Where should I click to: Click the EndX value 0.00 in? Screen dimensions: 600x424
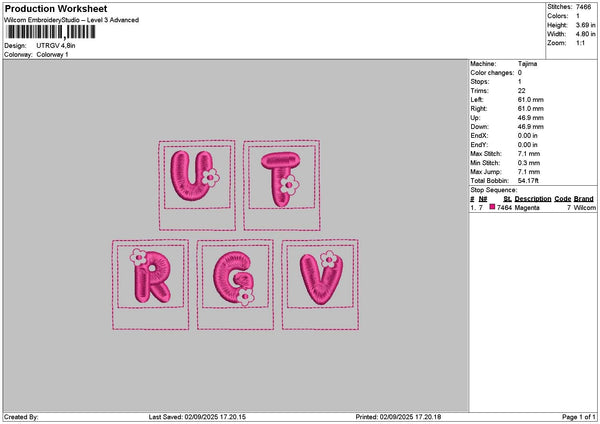(x=527, y=135)
